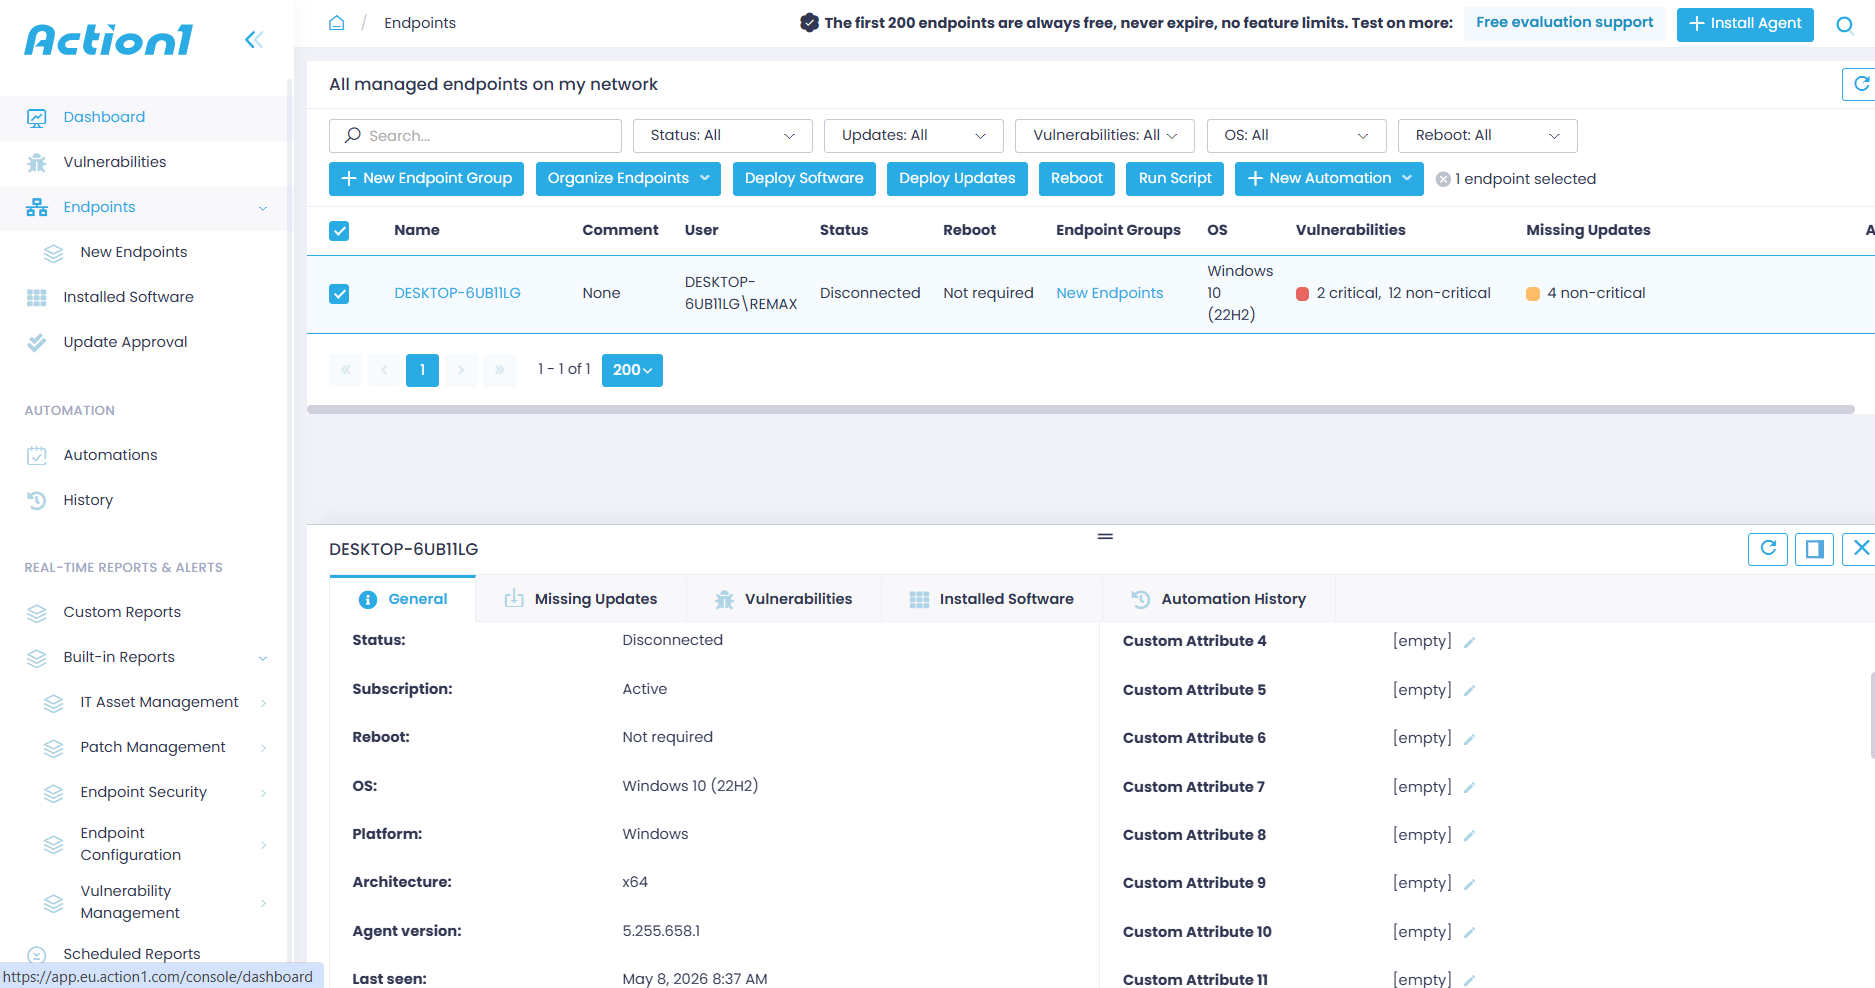This screenshot has height=988, width=1875.
Task: Open Automations in sidebar
Action: 110,455
